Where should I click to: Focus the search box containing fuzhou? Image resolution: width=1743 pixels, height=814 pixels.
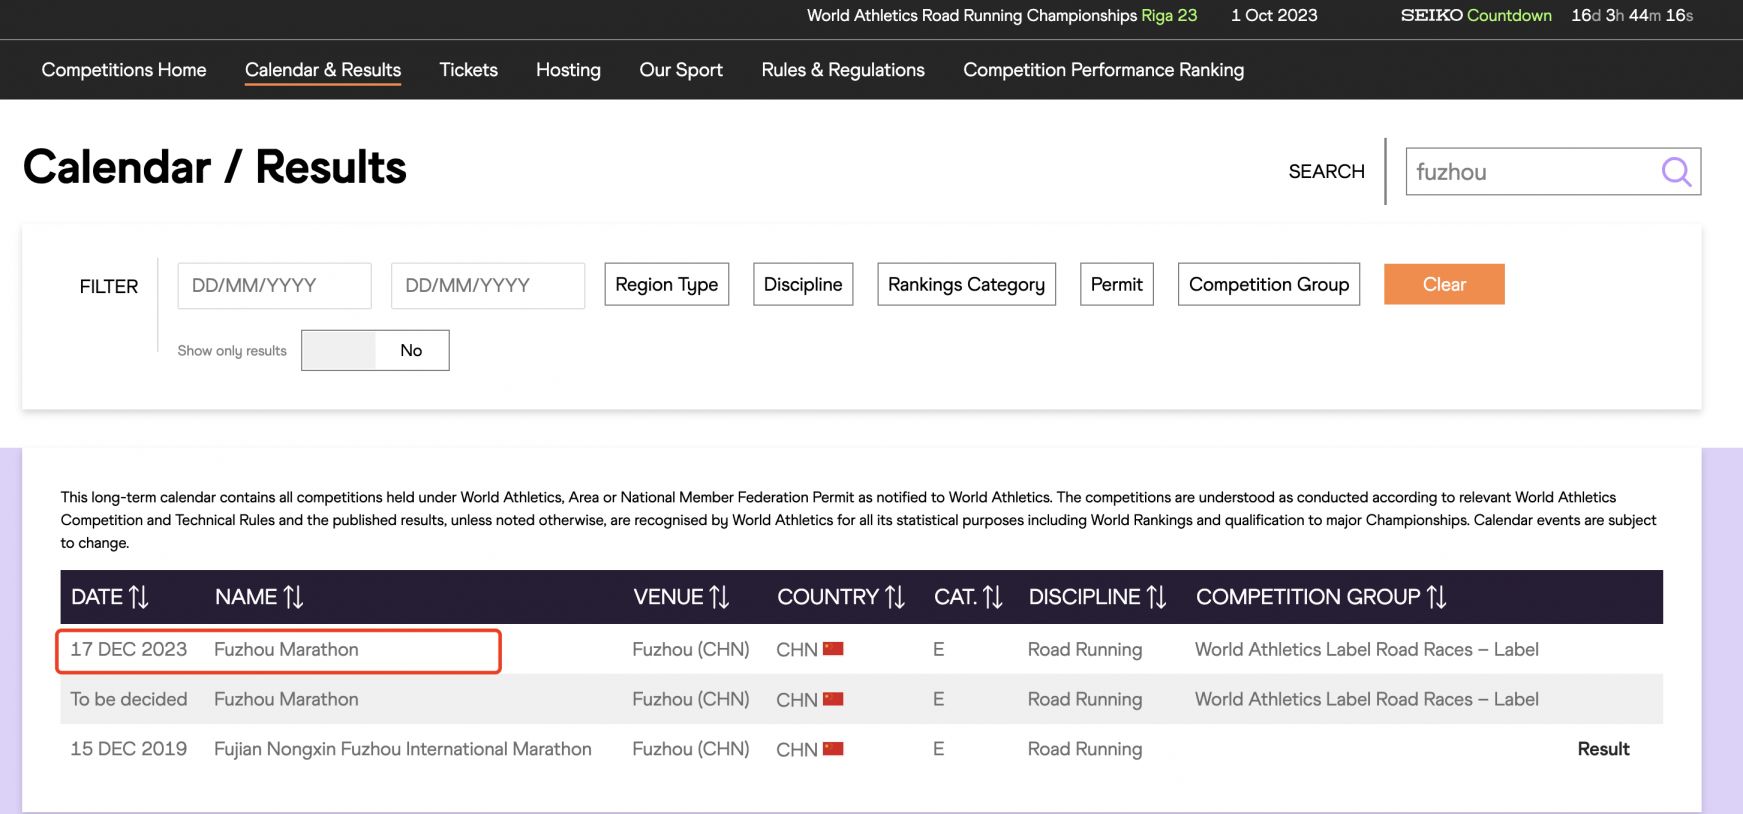(x=1530, y=172)
